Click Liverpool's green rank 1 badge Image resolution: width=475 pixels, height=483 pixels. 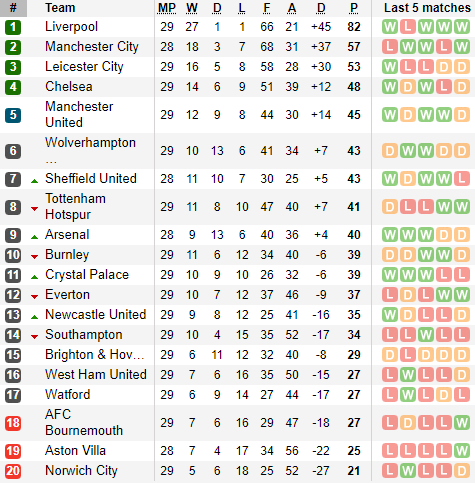13,27
